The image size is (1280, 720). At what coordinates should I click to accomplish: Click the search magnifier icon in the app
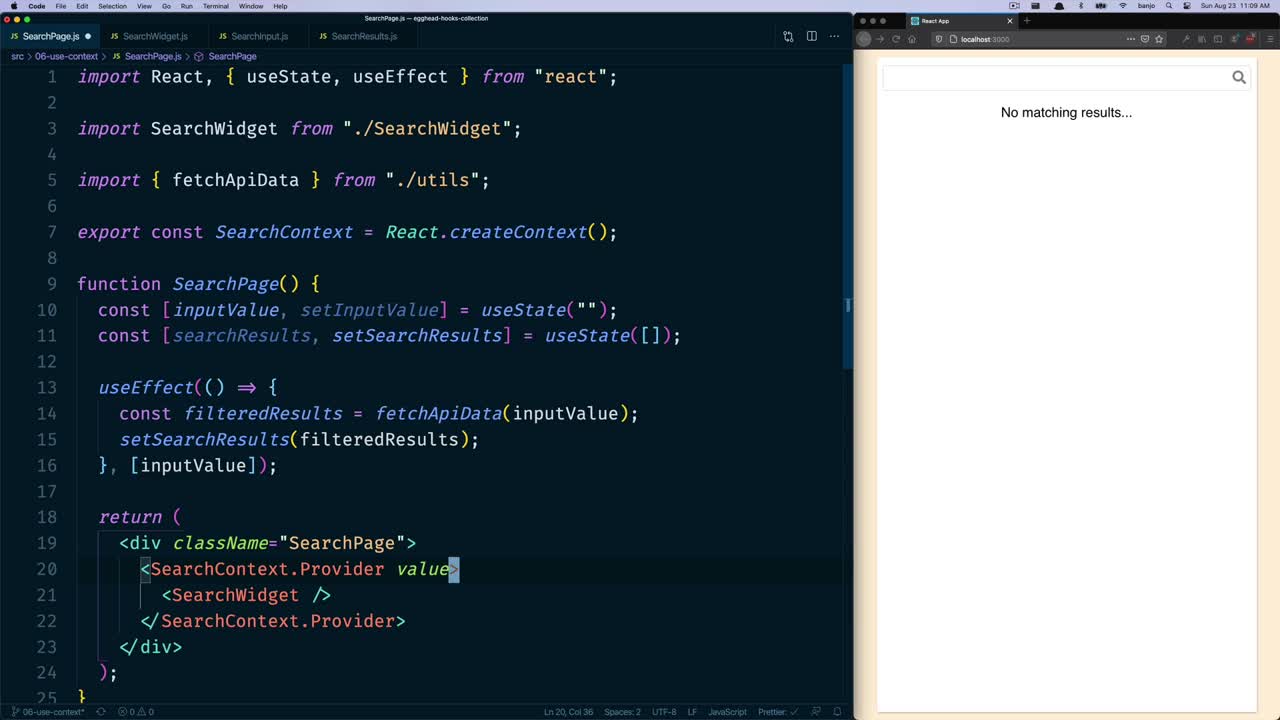1238,77
